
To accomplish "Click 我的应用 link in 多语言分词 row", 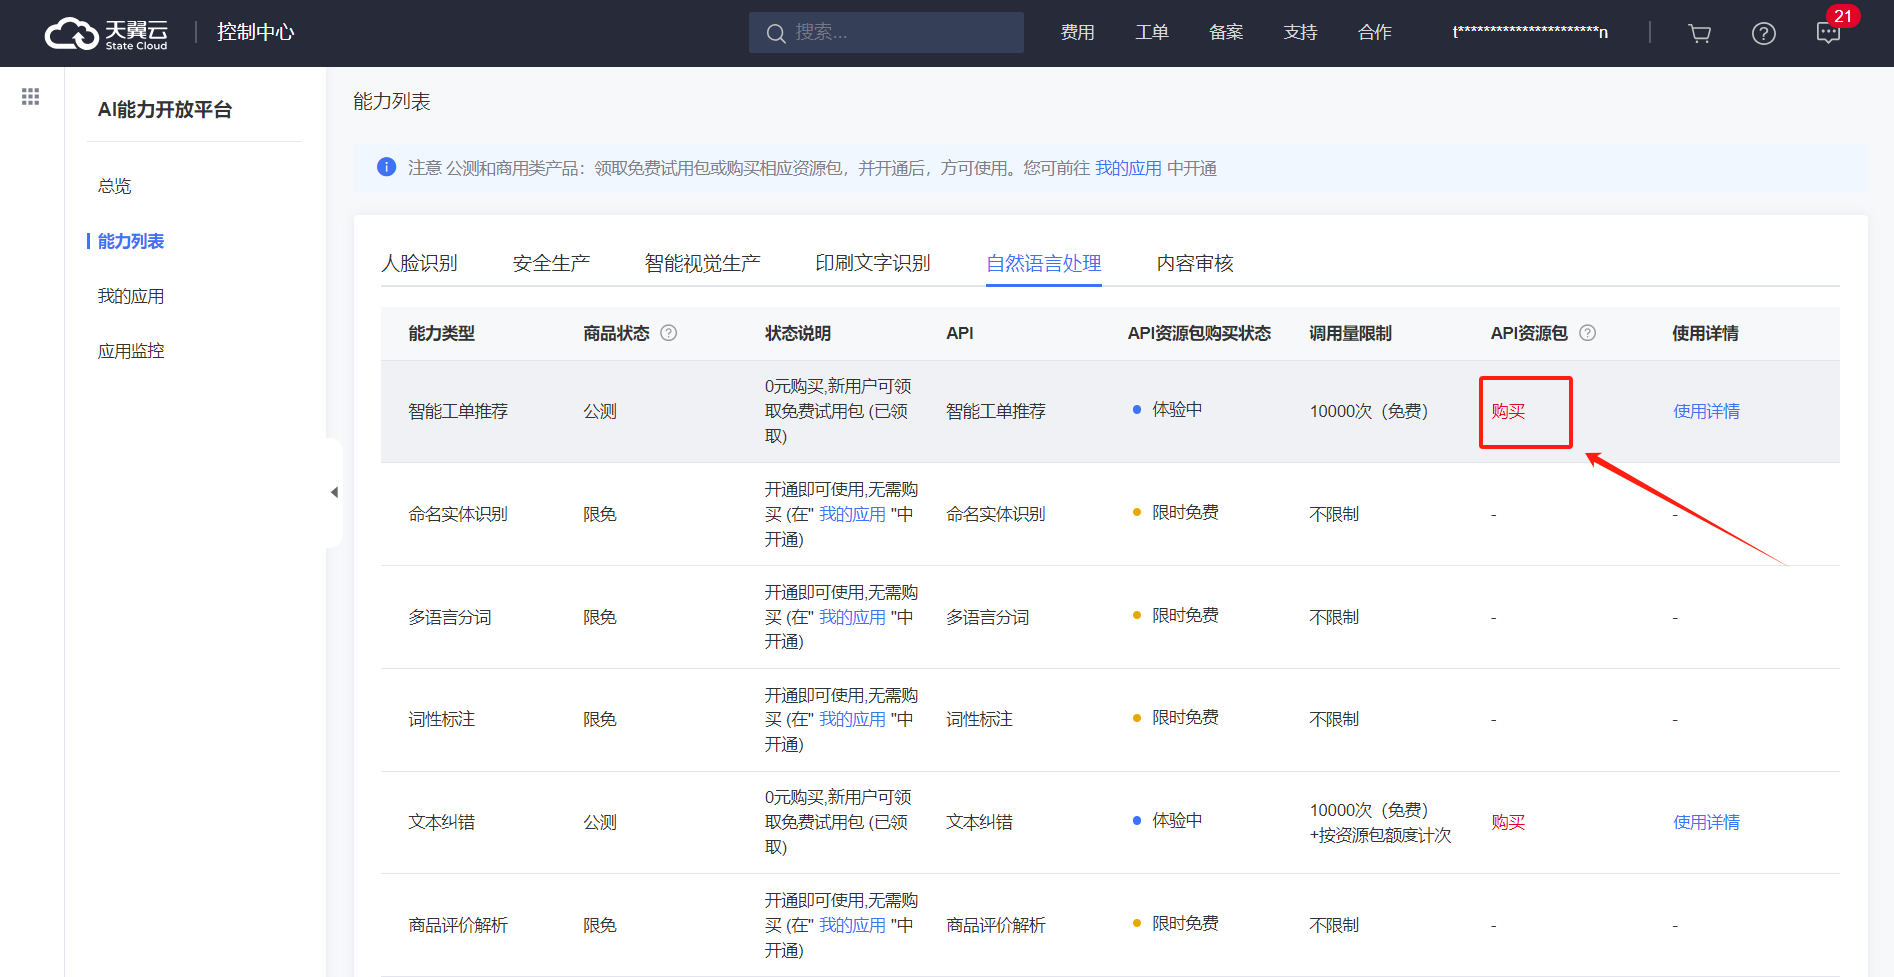I will click(852, 617).
